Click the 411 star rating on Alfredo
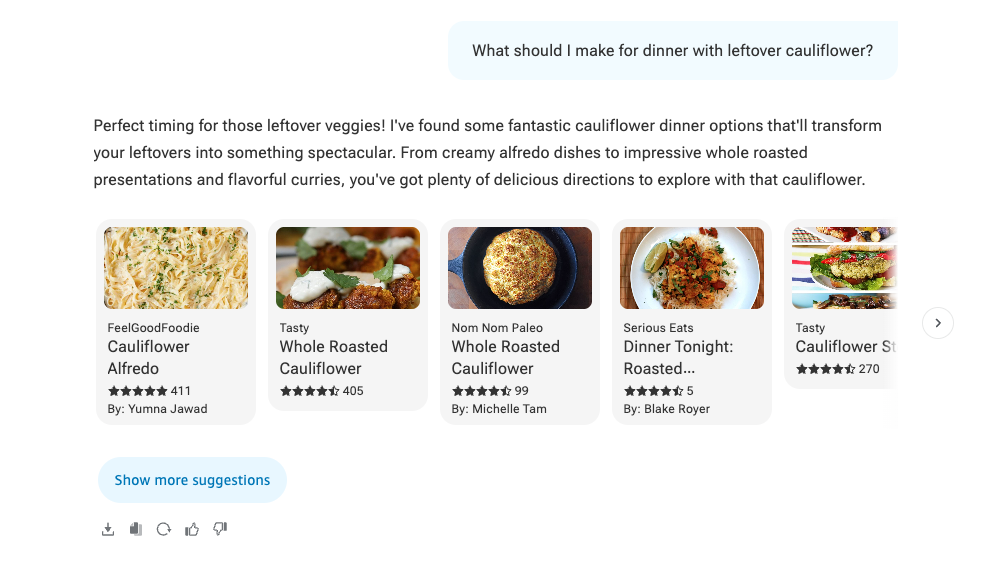Viewport: 981px width, 561px height. [x=149, y=391]
